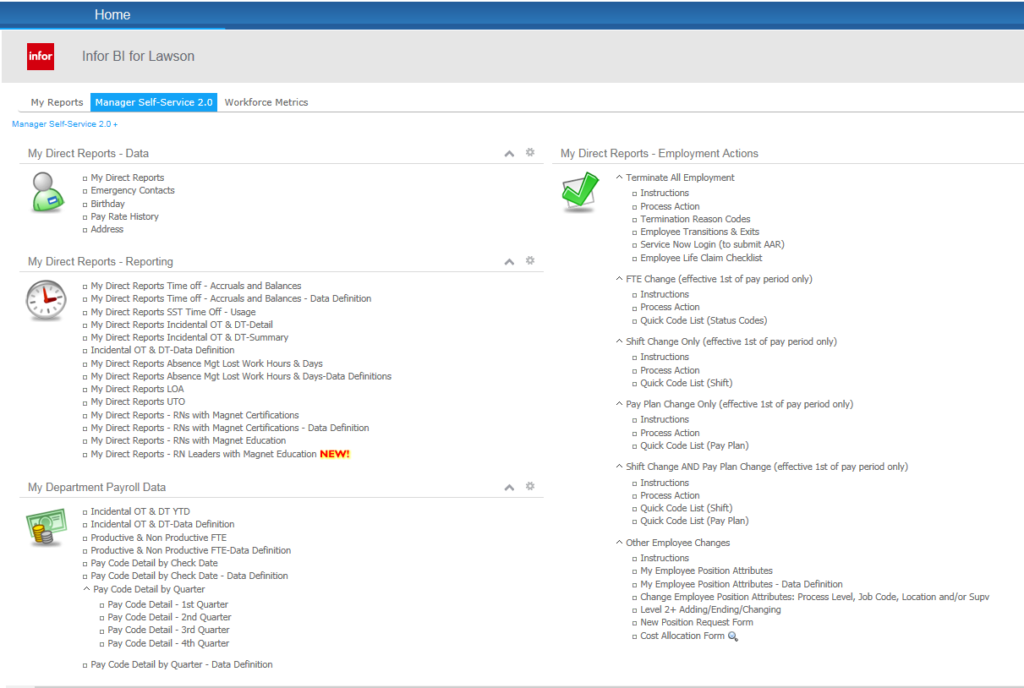Click the magnifier icon beside Cost Allocation Form
Image resolution: width=1024 pixels, height=688 pixels.
click(733, 636)
